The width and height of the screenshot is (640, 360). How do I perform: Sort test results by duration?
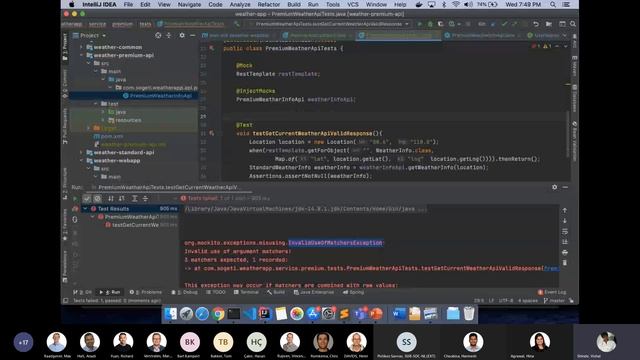click(122, 199)
